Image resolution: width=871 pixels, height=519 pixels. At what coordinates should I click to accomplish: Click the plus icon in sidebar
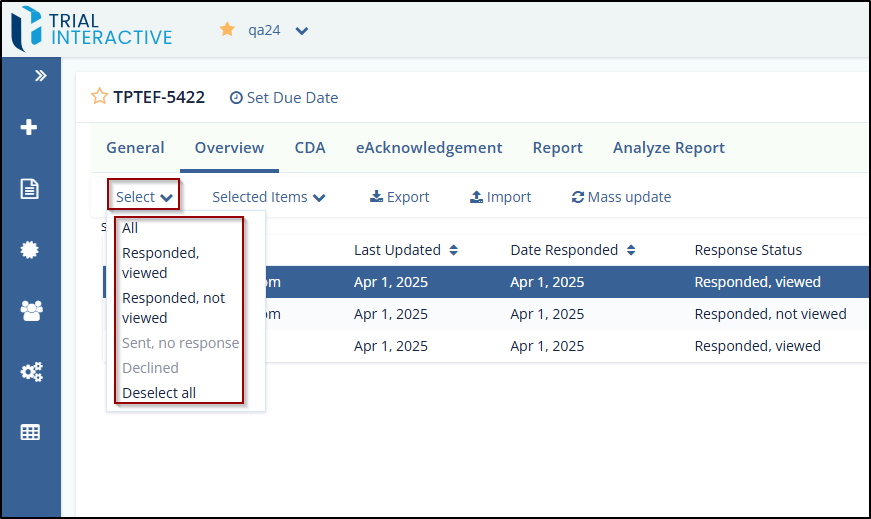pyautogui.click(x=30, y=127)
